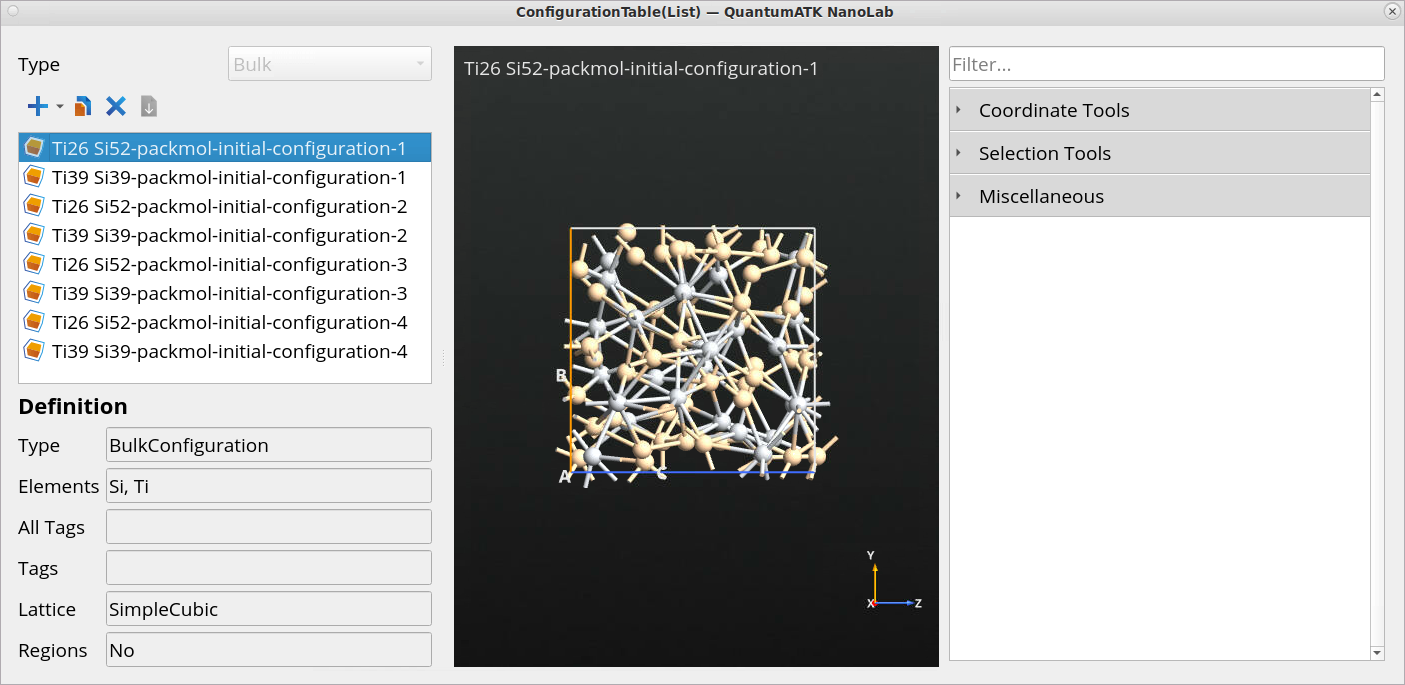Select Ti39 Si39-packmol-initial-configuration-4 in the list
Viewport: 1405px width, 685px height.
point(225,352)
